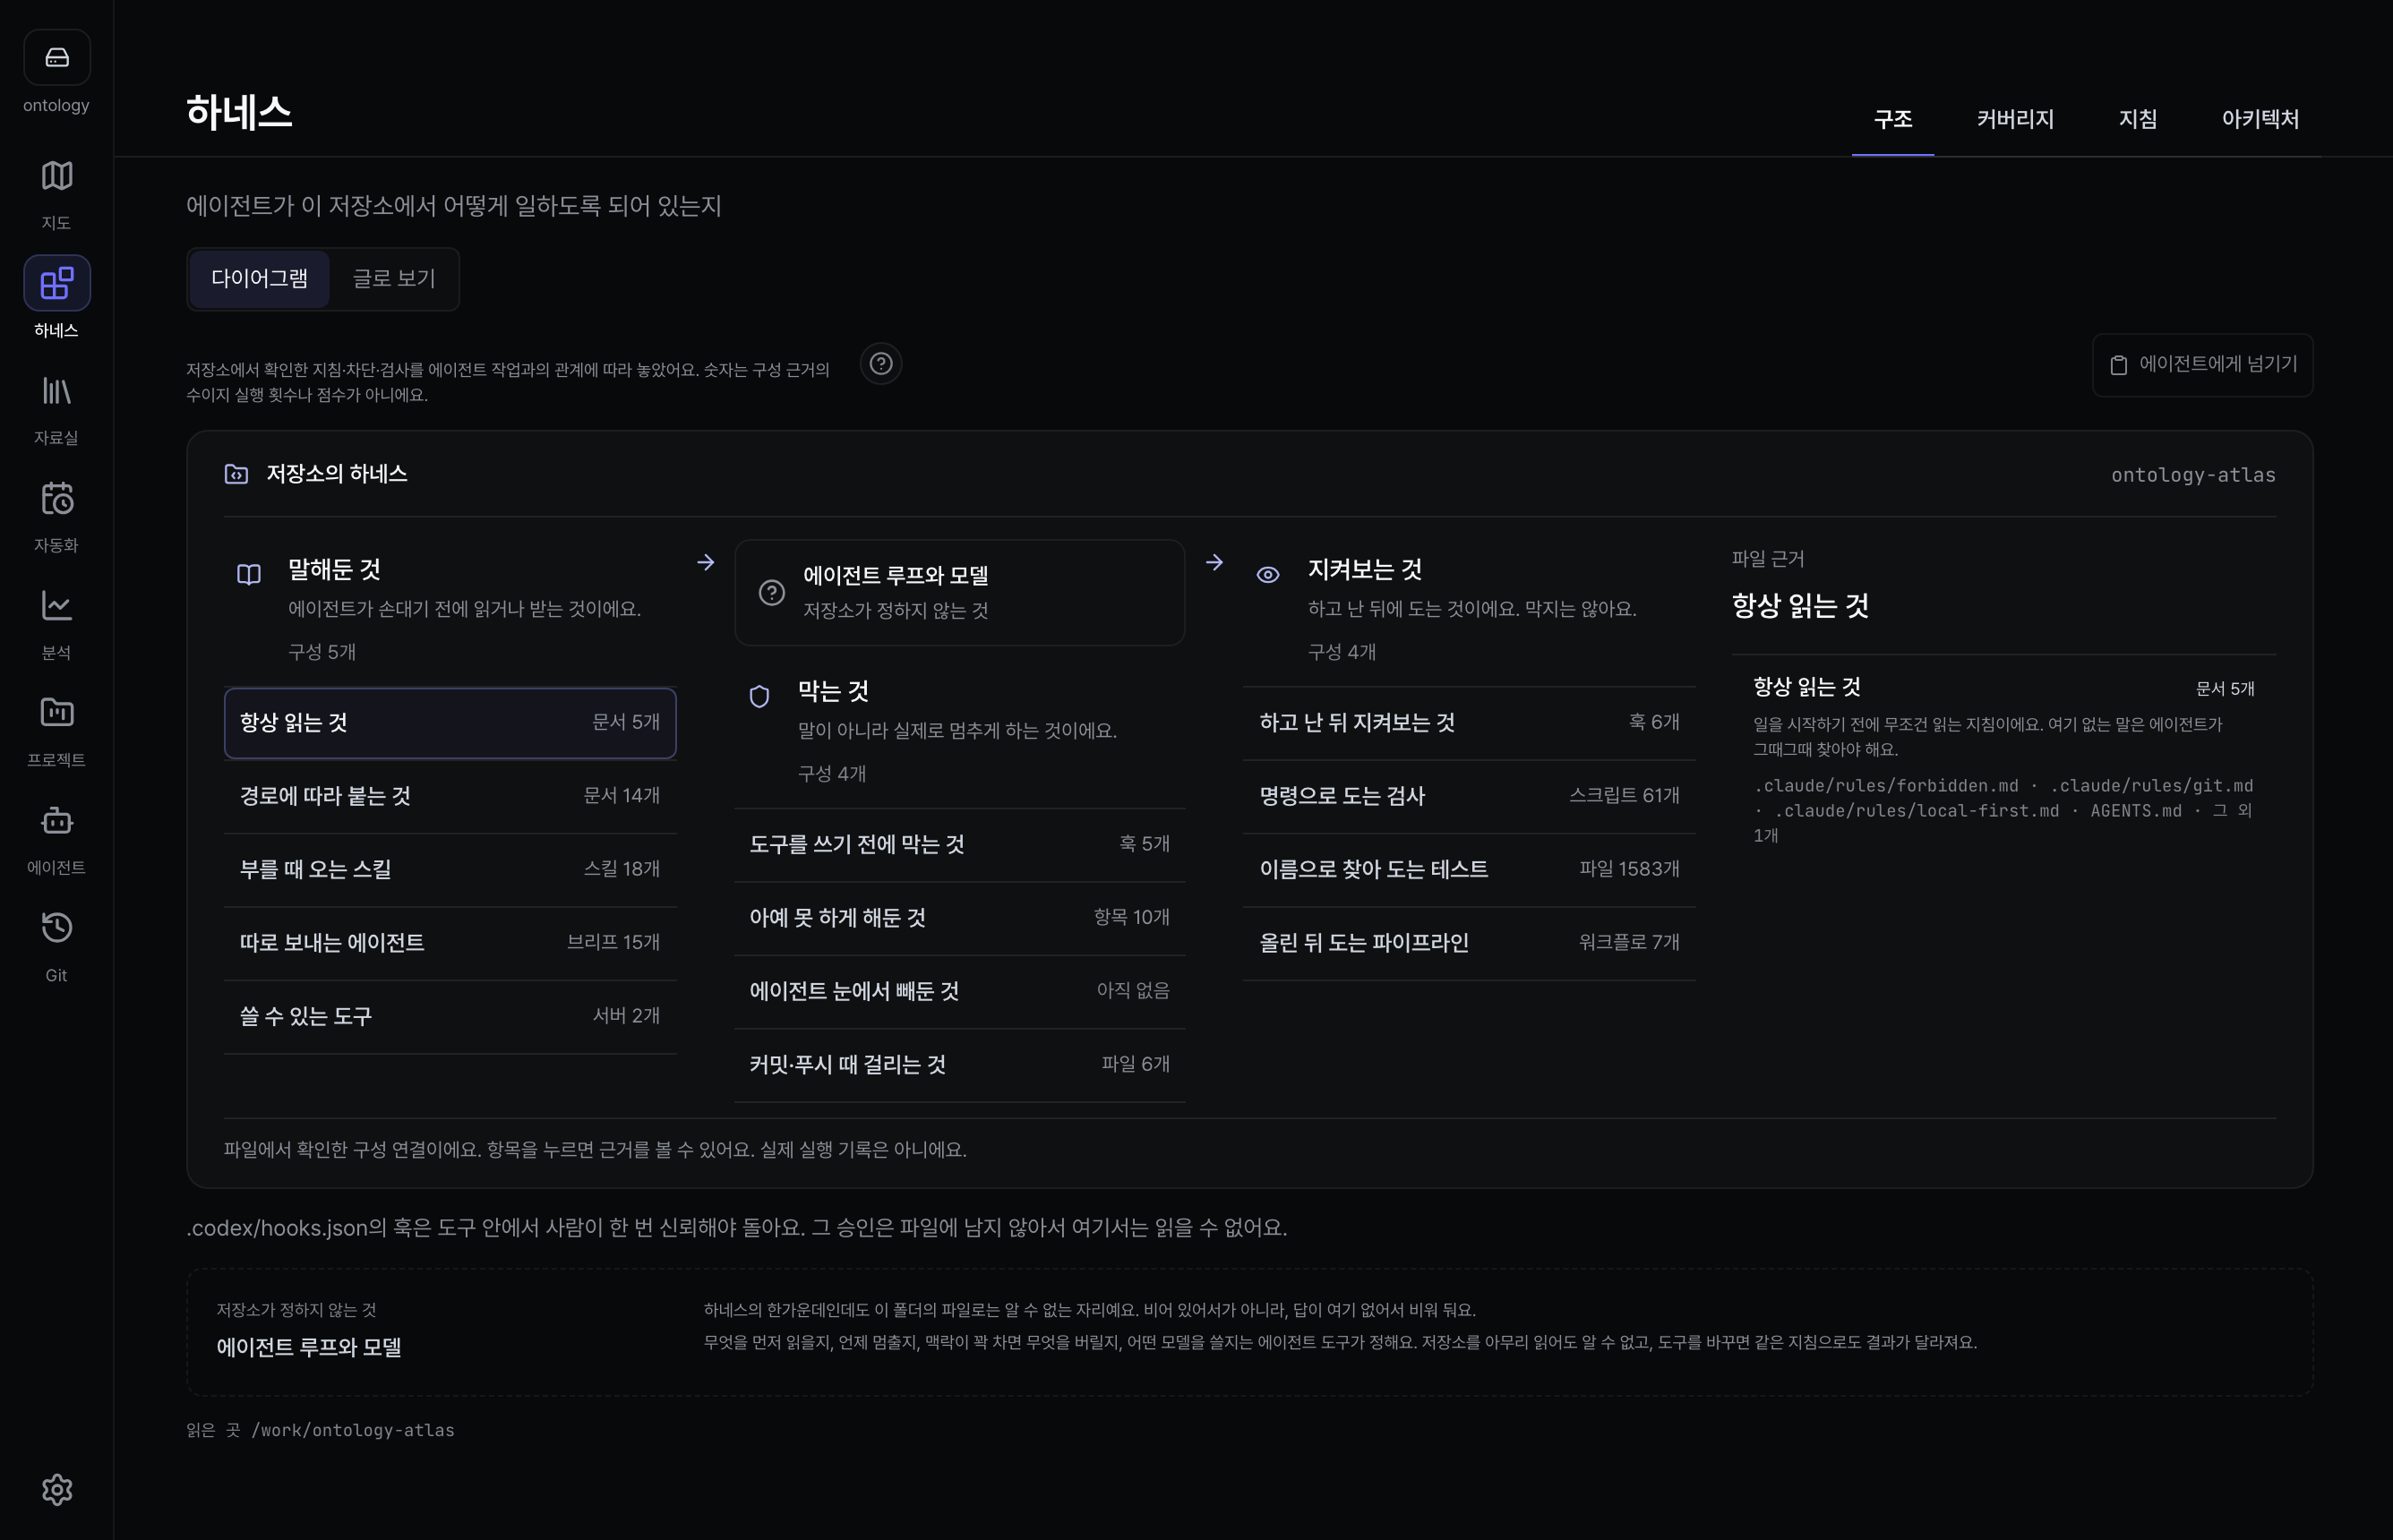Switch to the 구조 tab
Image resolution: width=2393 pixels, height=1540 pixels.
(x=1893, y=119)
